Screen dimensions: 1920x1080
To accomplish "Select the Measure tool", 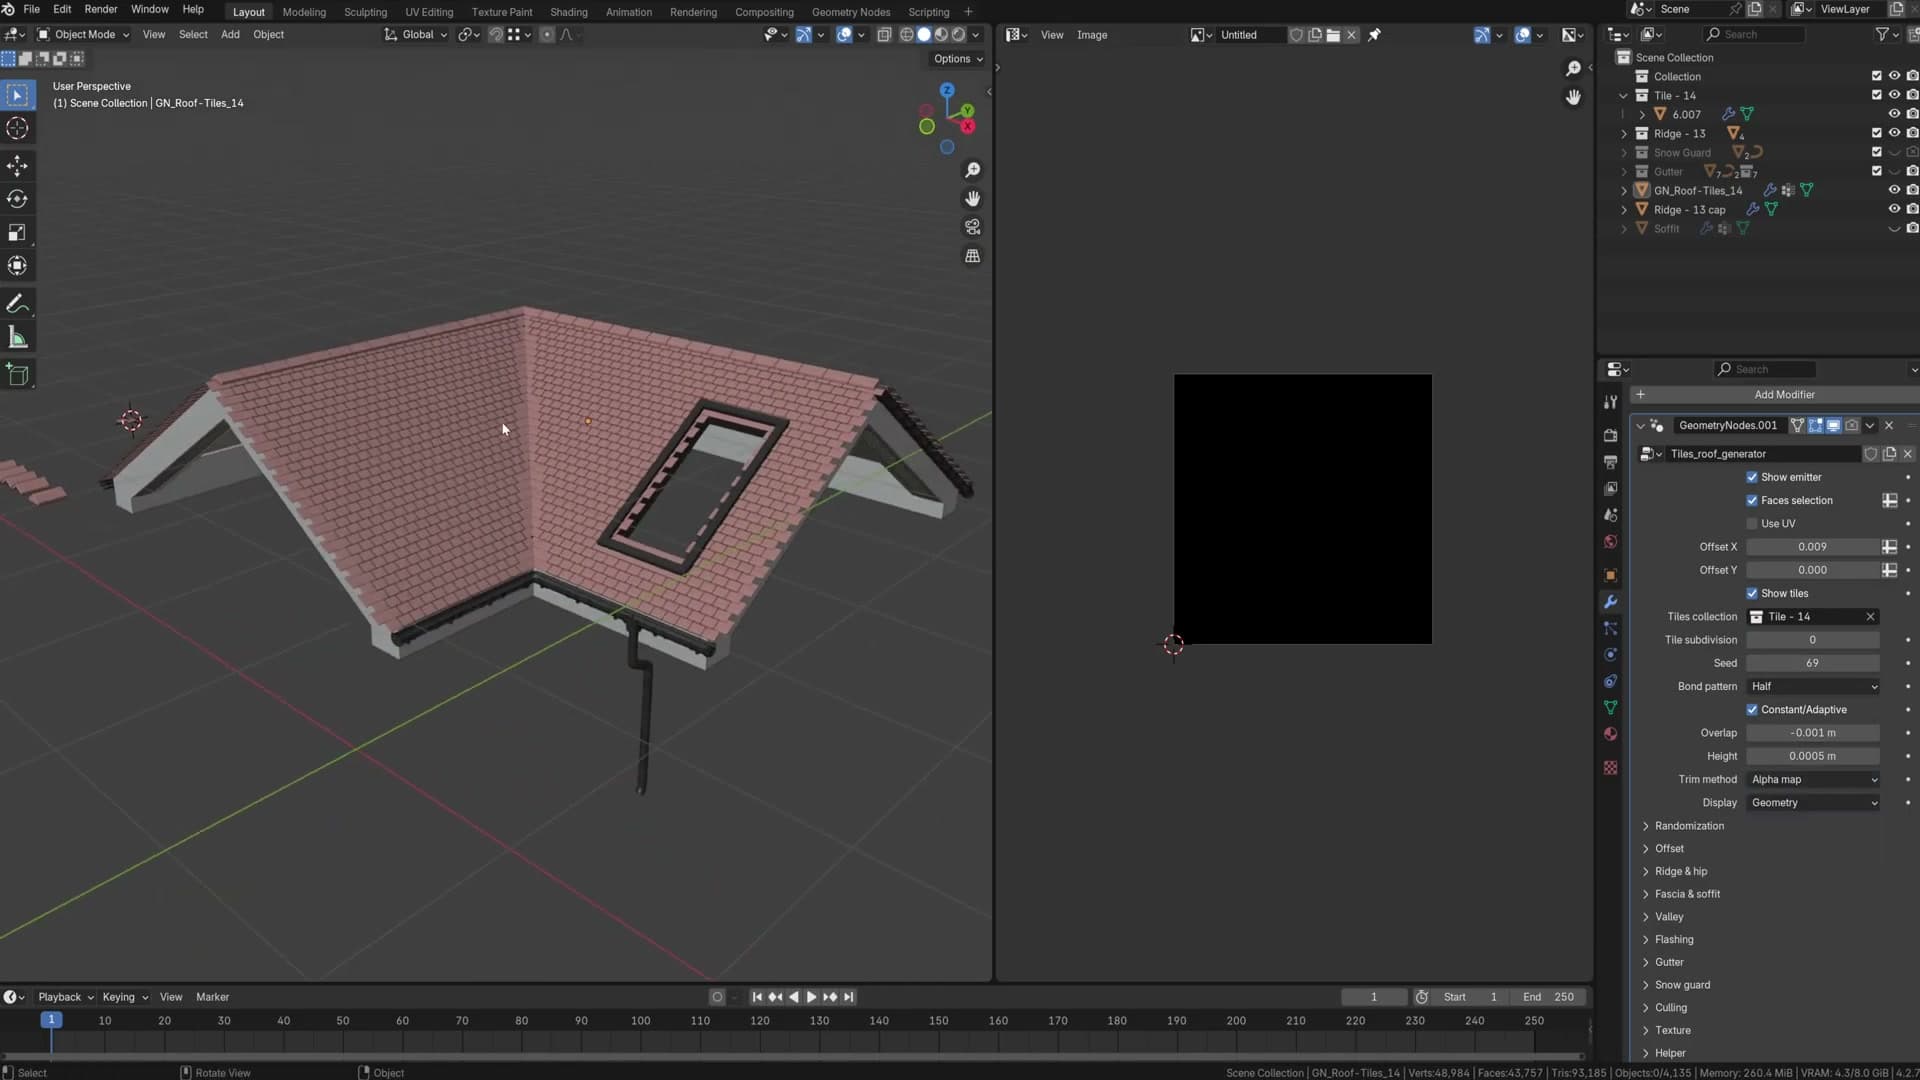I will click(x=17, y=338).
